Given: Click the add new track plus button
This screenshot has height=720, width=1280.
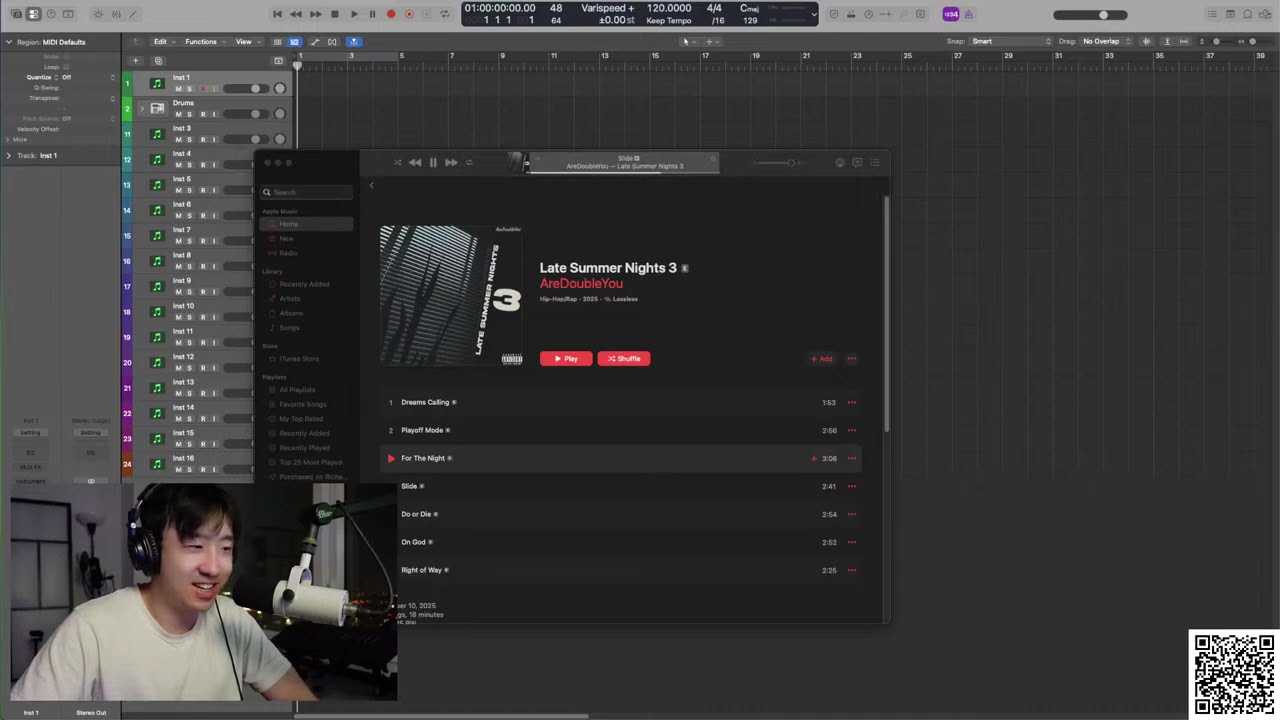Looking at the screenshot, I should 136,61.
